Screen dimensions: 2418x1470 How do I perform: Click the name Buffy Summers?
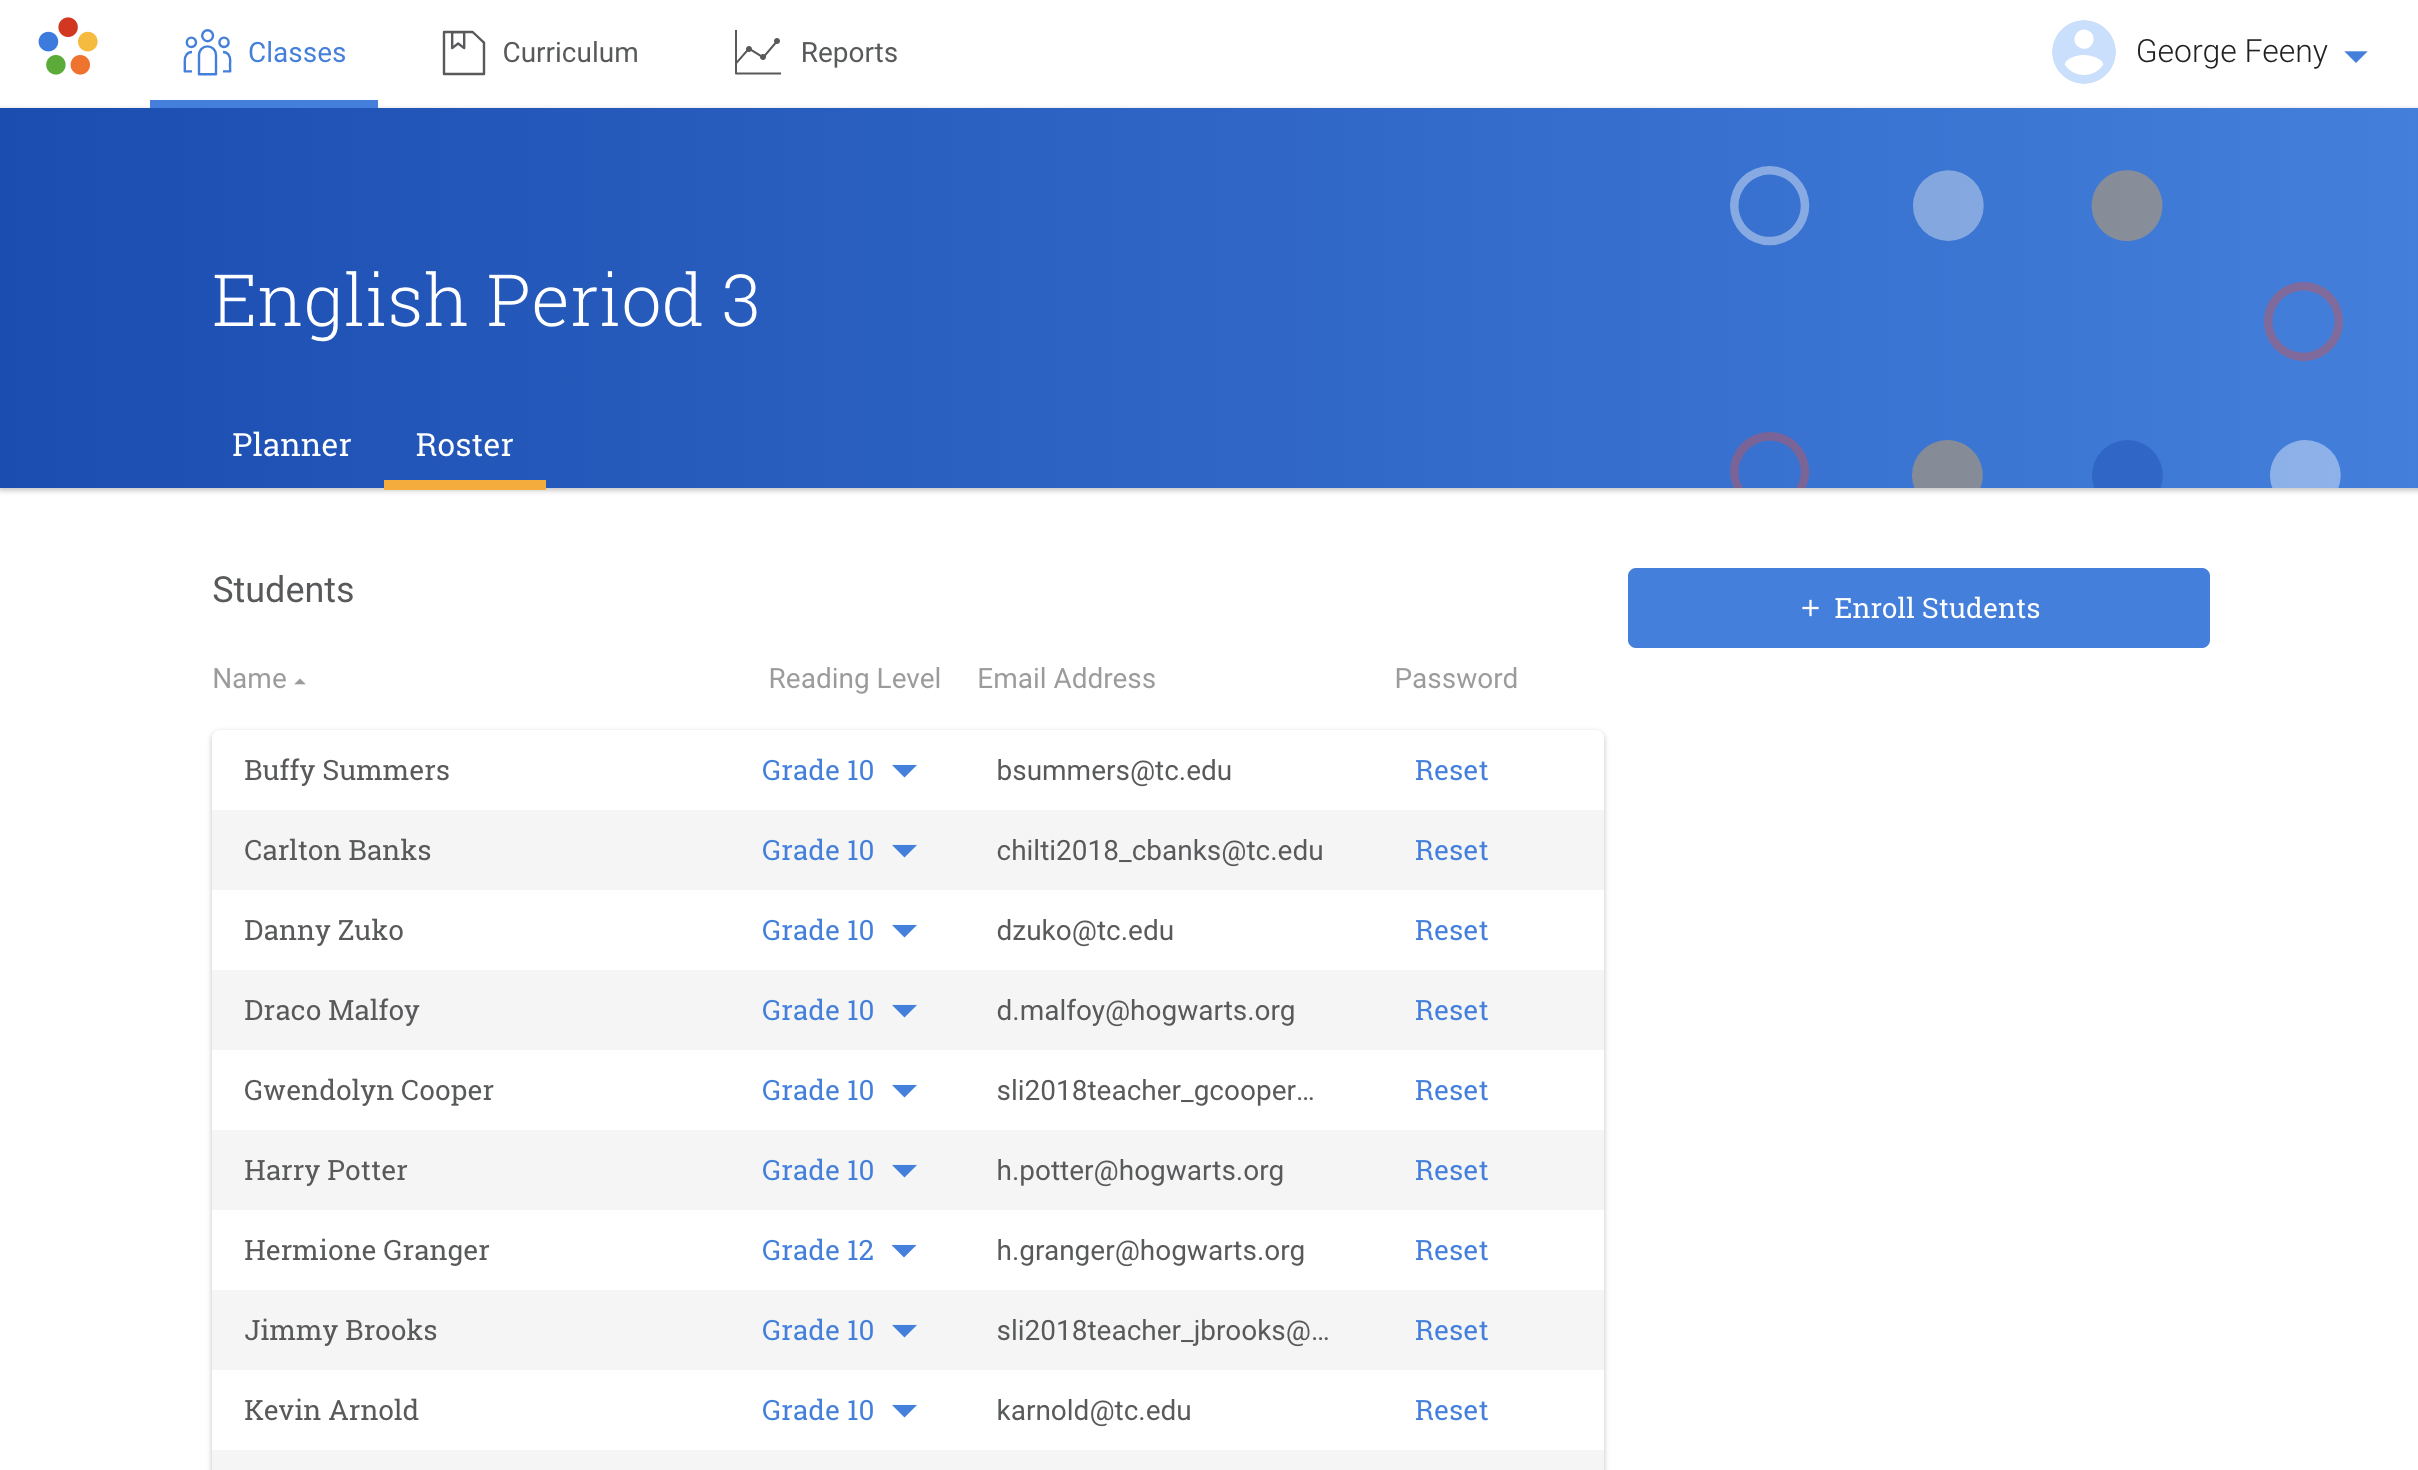click(347, 771)
